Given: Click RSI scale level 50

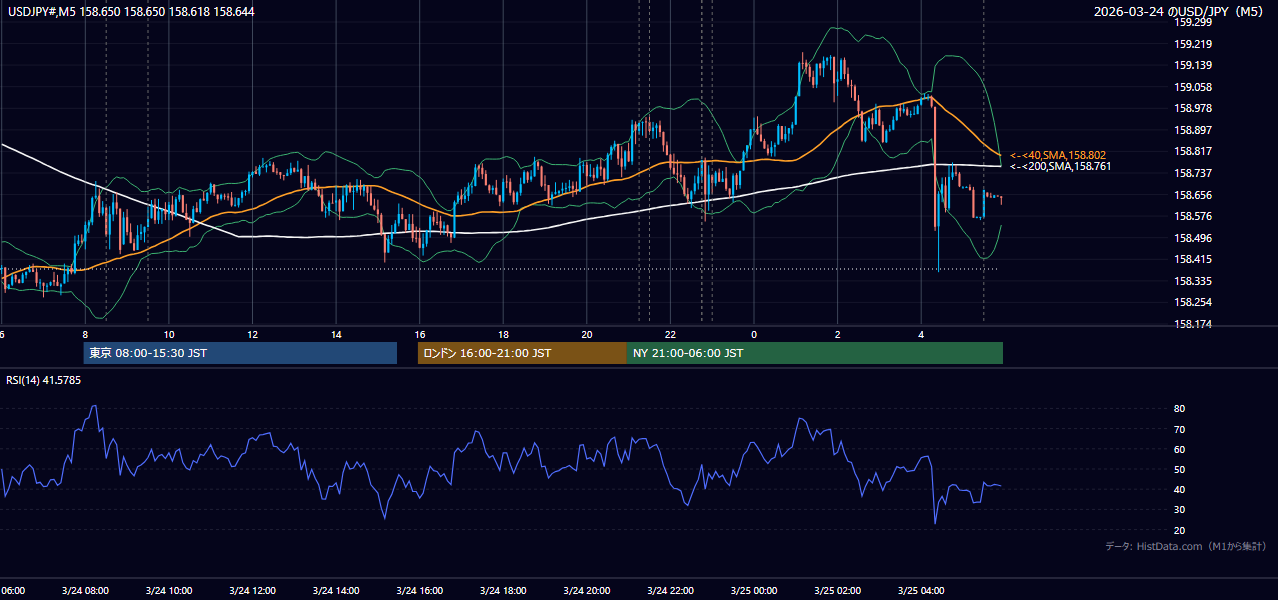Looking at the screenshot, I should 1179,469.
